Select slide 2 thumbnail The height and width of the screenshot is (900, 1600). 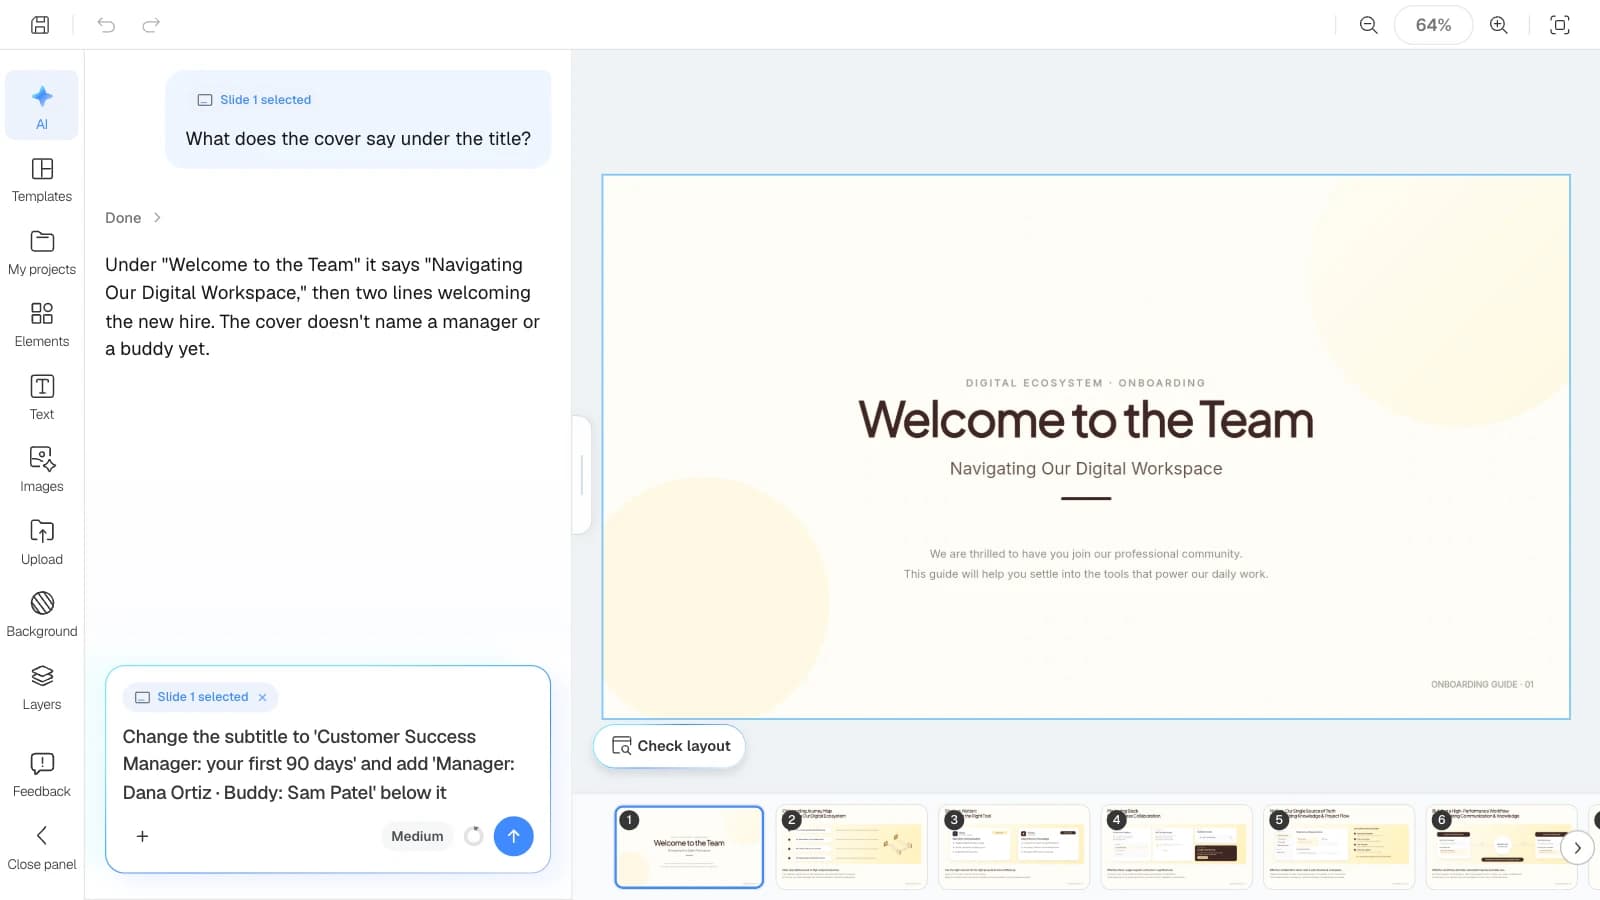pyautogui.click(x=851, y=846)
